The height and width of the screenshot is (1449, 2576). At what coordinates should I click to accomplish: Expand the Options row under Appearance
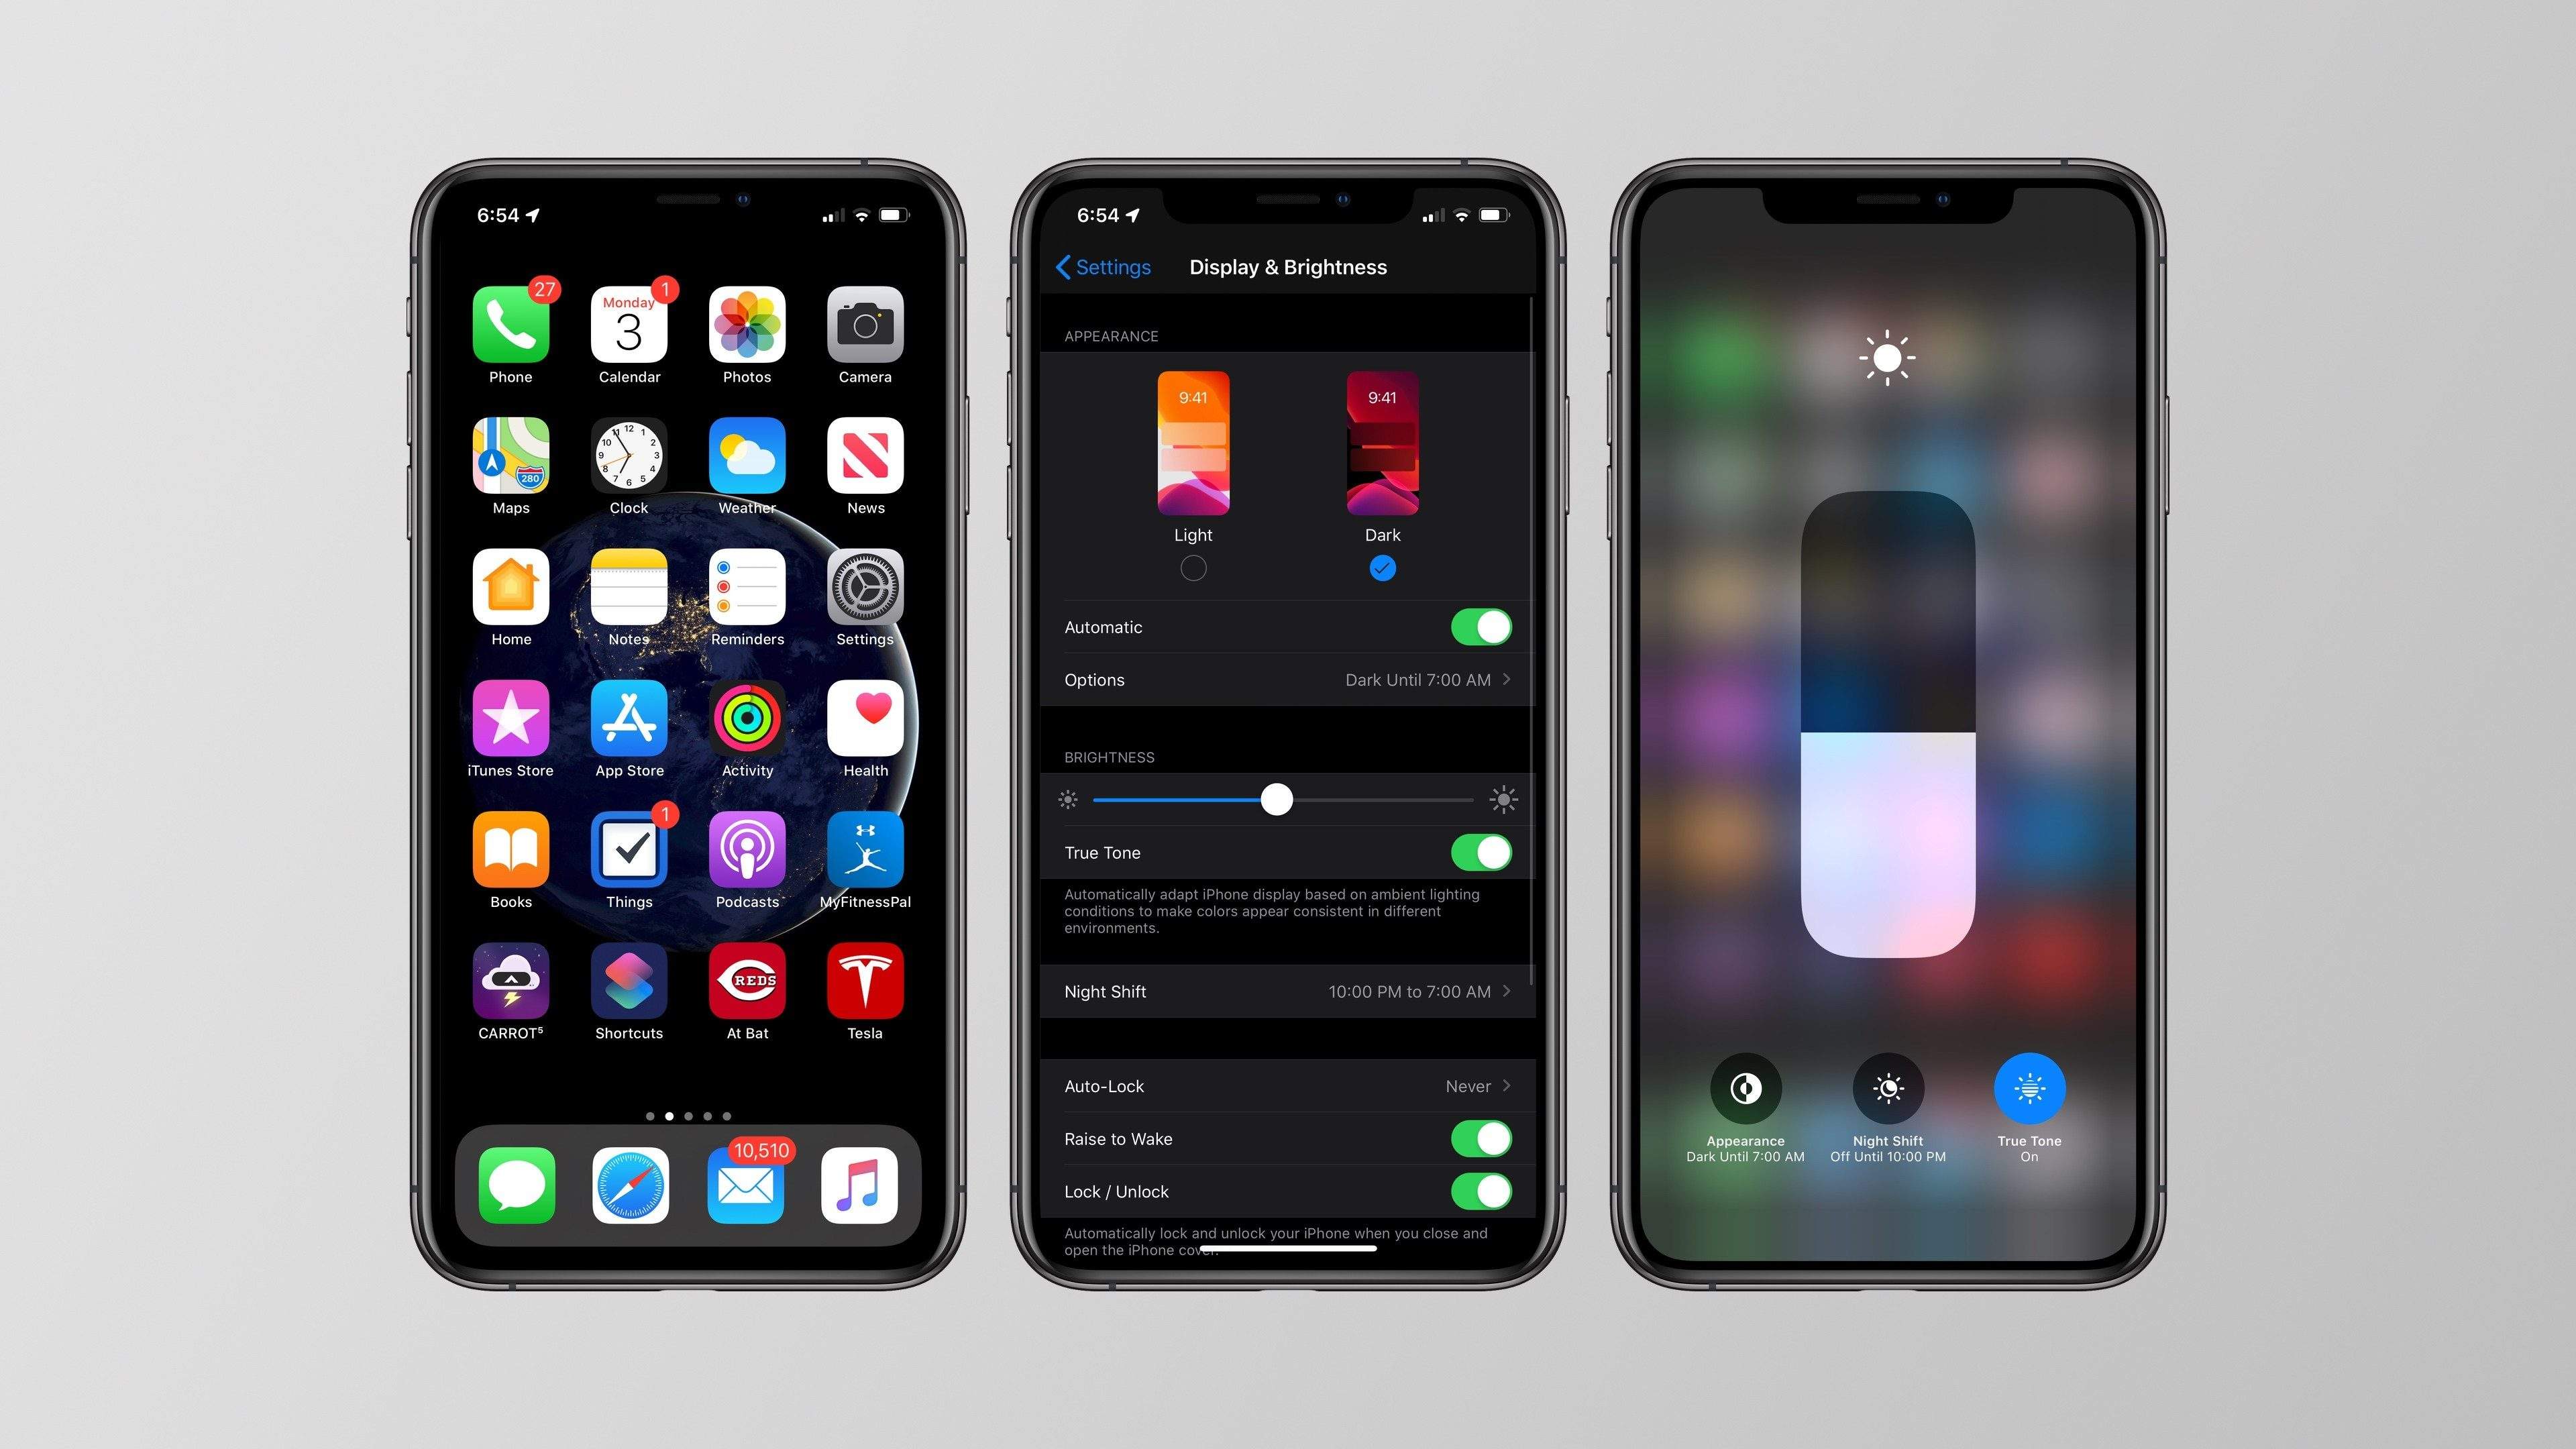coord(1286,680)
